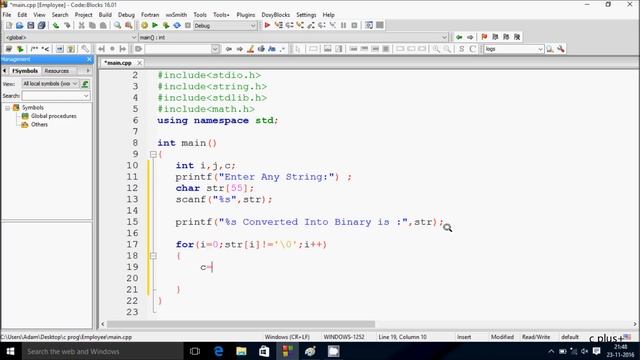
Task: Click the wrench options icon by logs
Action: point(561,49)
